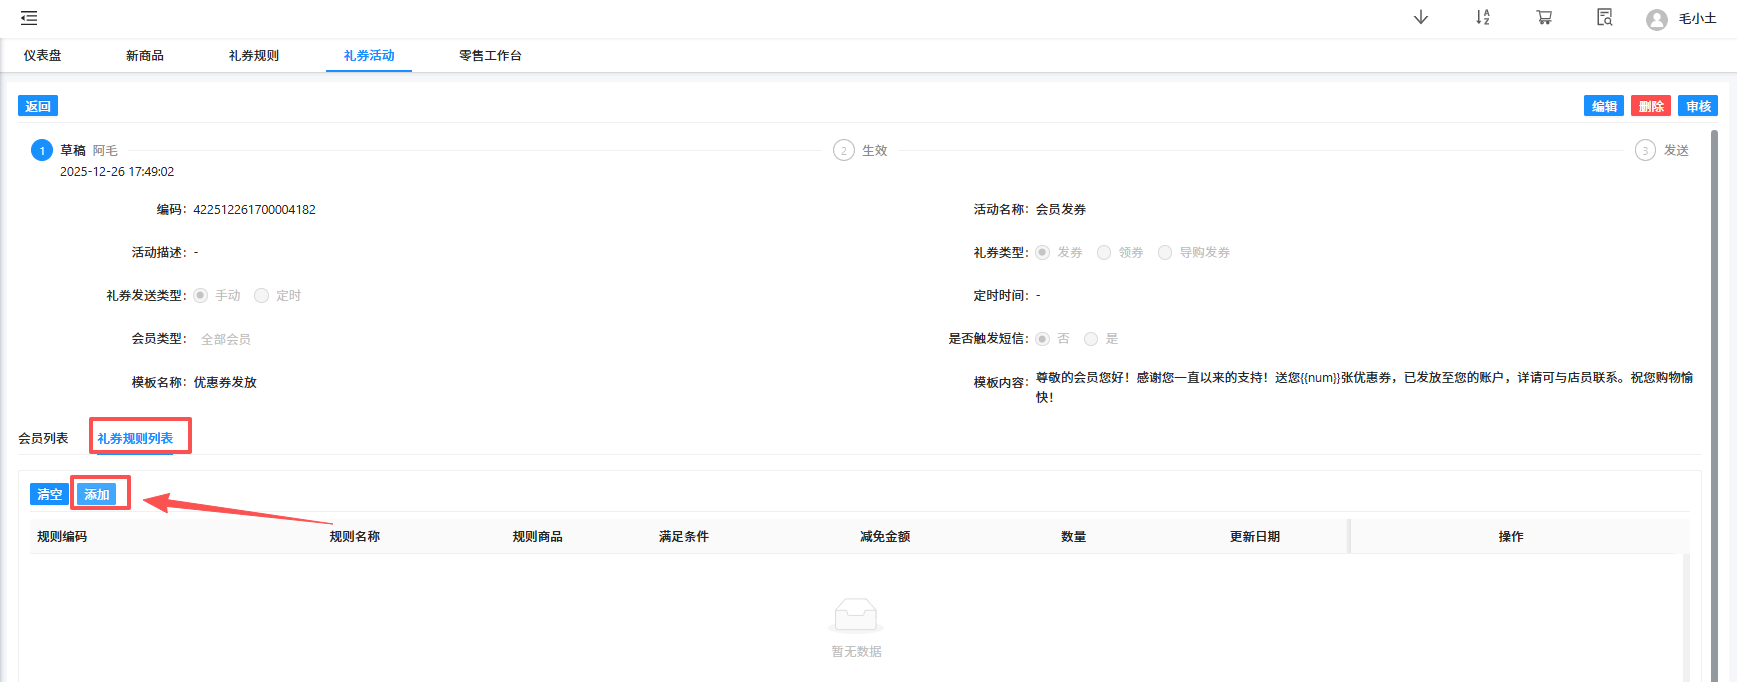
Task: Open the shopping cart icon
Action: tap(1544, 18)
